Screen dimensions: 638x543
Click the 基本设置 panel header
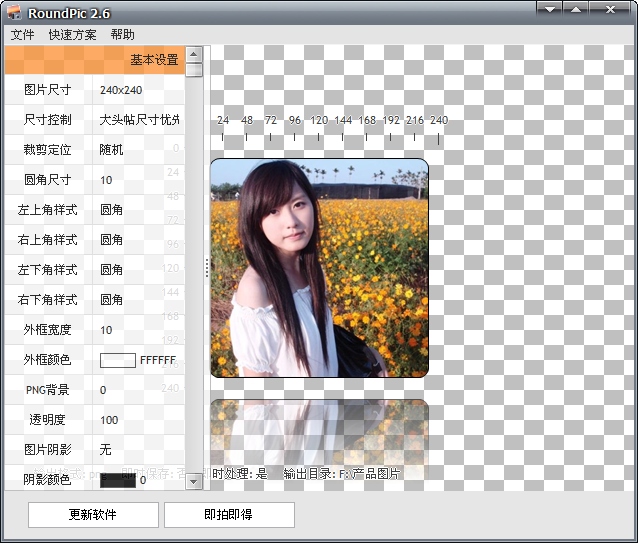coord(95,60)
